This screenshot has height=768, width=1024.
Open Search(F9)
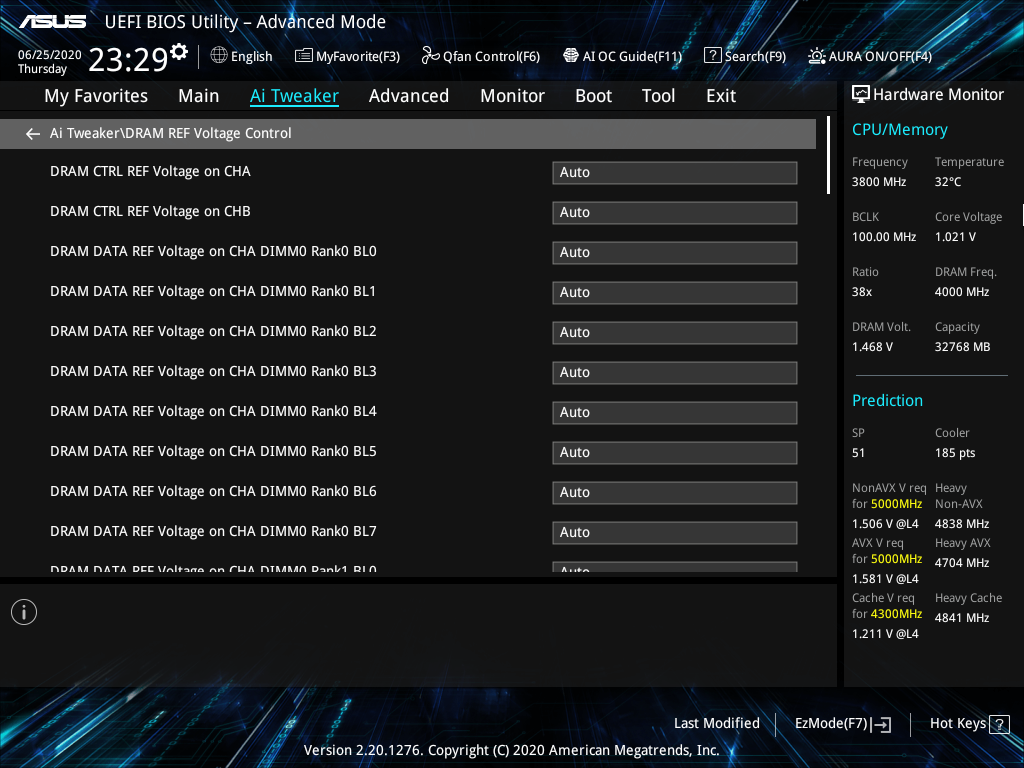(x=745, y=56)
